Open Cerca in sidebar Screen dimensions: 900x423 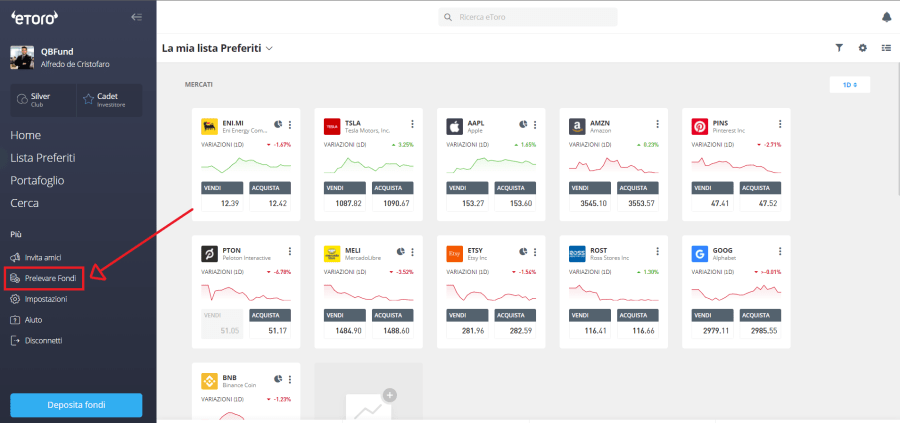click(x=25, y=203)
